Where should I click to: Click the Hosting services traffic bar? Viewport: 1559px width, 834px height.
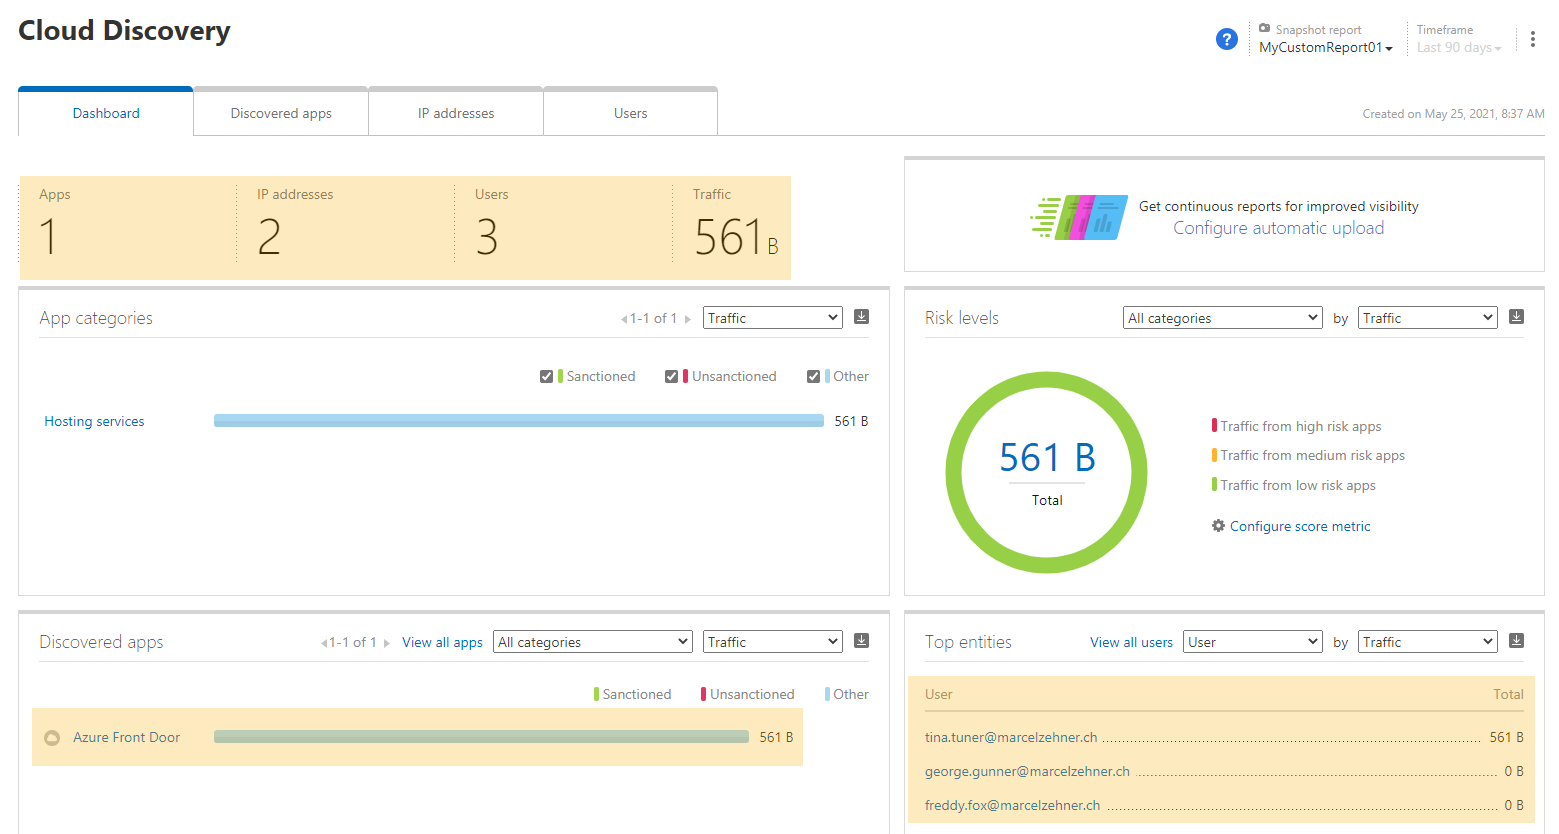(x=518, y=421)
